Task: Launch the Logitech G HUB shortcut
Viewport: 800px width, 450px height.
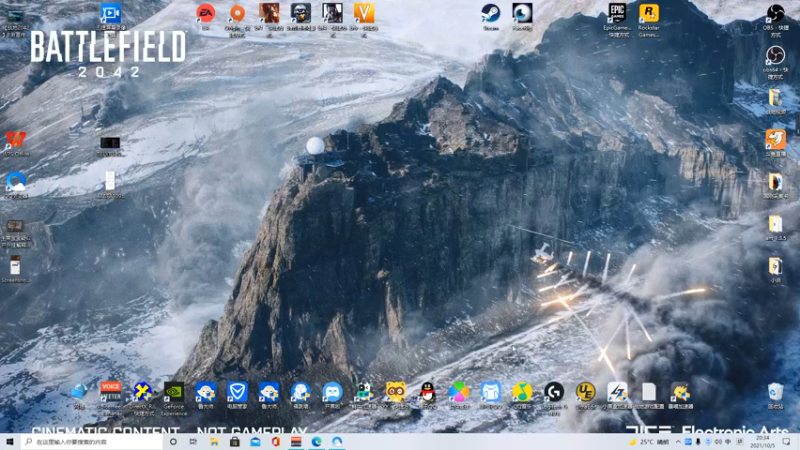Action: pos(554,392)
